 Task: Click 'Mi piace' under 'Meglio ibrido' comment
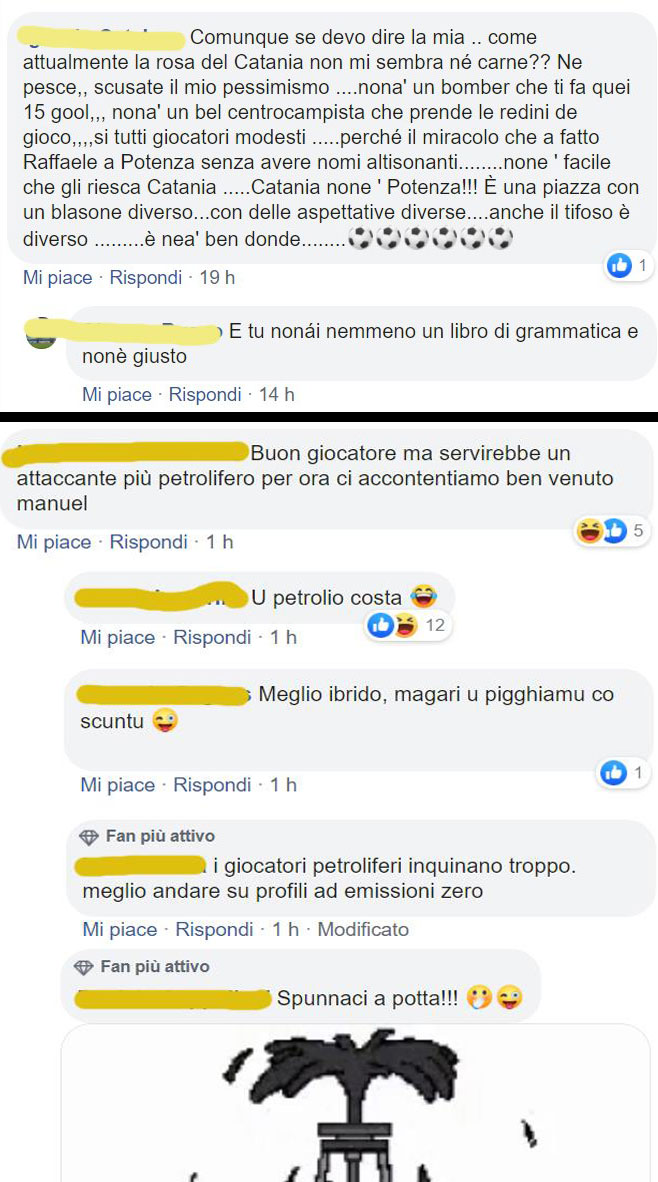[118, 785]
